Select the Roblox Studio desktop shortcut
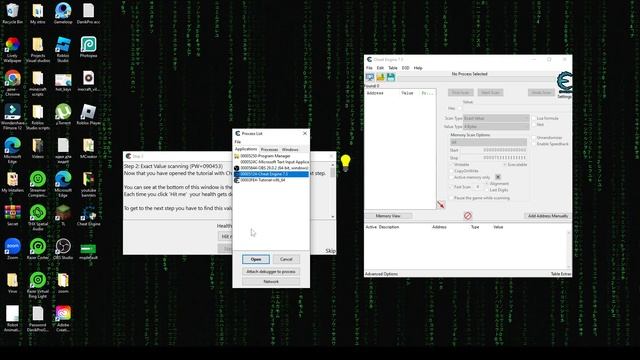640x360 pixels. click(63, 50)
